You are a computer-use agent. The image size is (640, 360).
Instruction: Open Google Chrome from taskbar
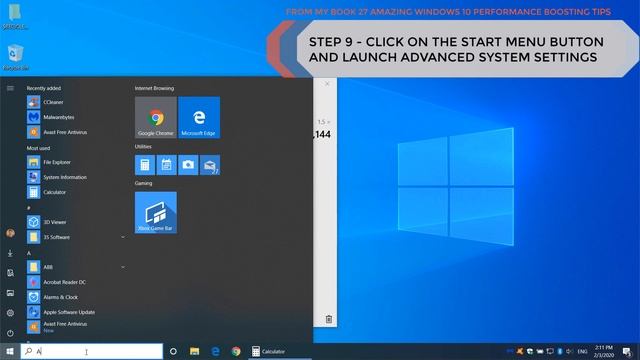pyautogui.click(x=236, y=351)
